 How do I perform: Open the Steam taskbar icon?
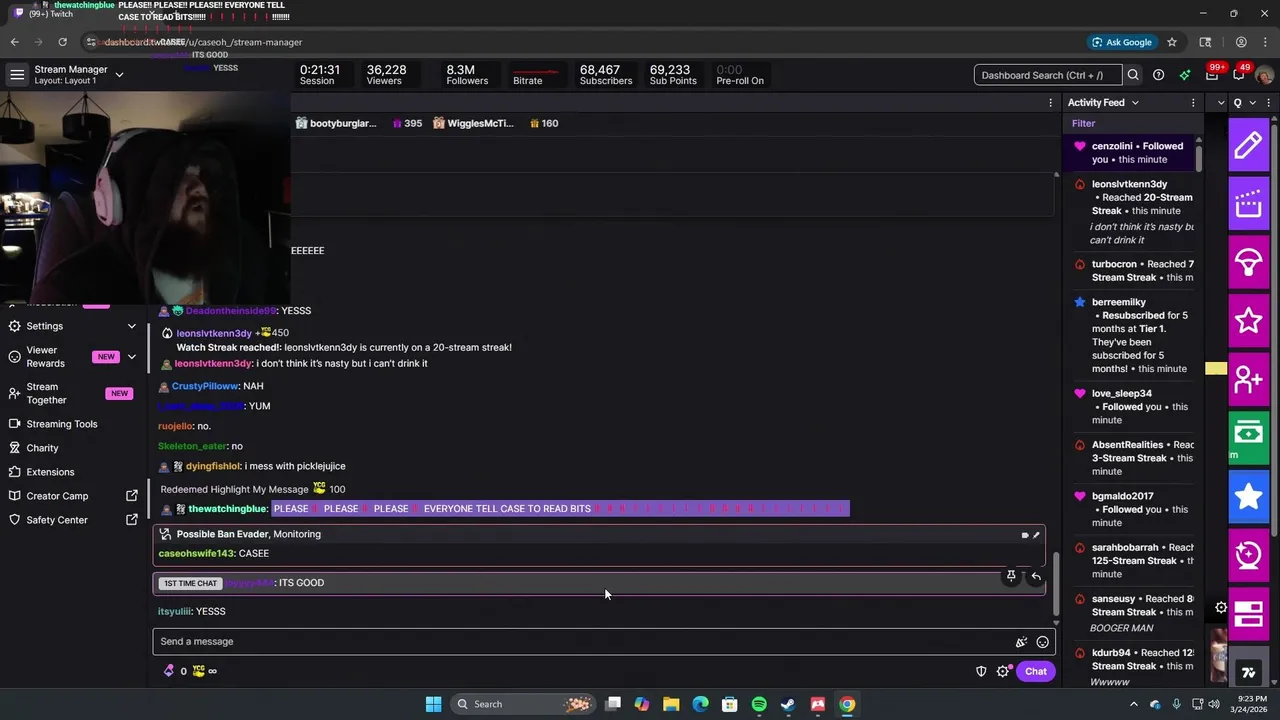[x=788, y=704]
